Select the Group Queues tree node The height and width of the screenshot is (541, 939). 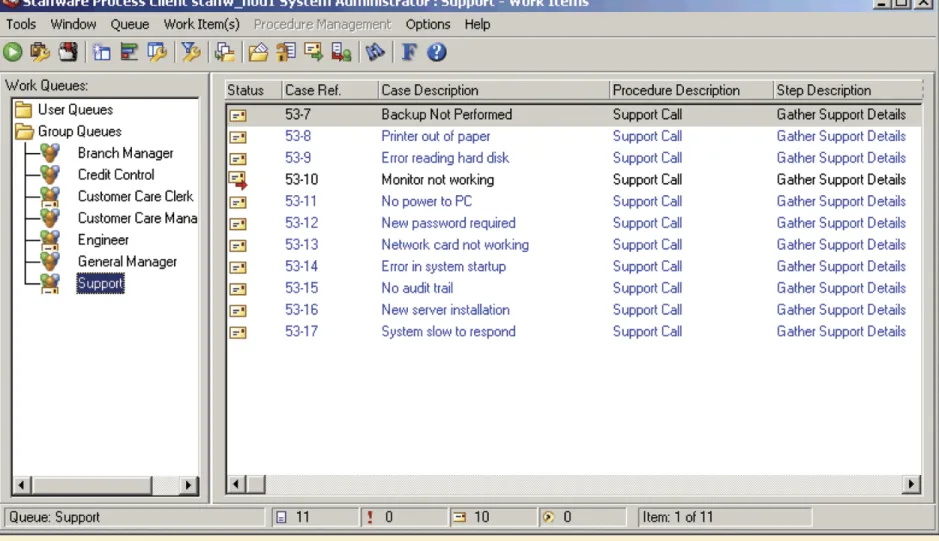80,131
